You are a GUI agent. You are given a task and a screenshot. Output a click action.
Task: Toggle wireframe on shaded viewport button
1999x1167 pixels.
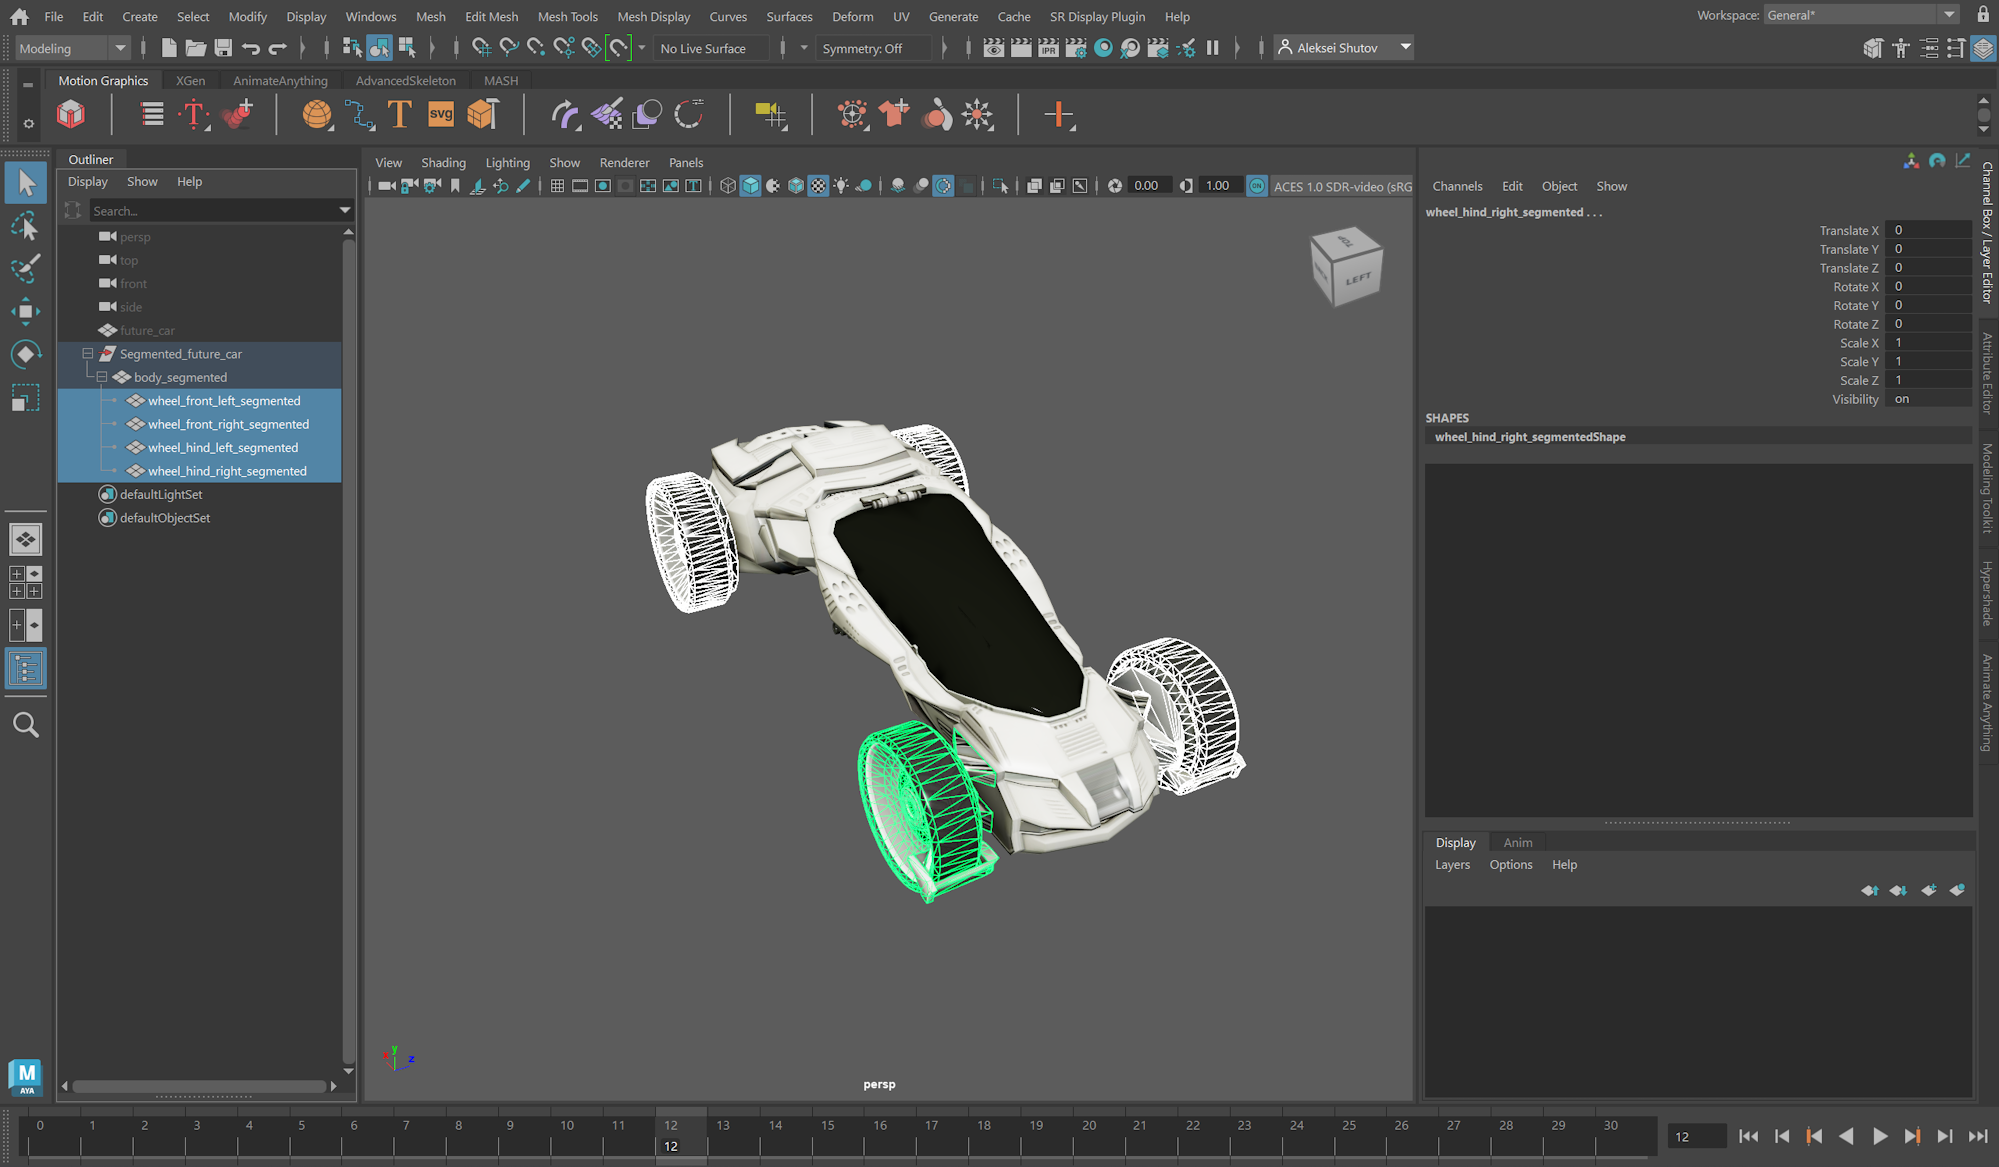795,186
